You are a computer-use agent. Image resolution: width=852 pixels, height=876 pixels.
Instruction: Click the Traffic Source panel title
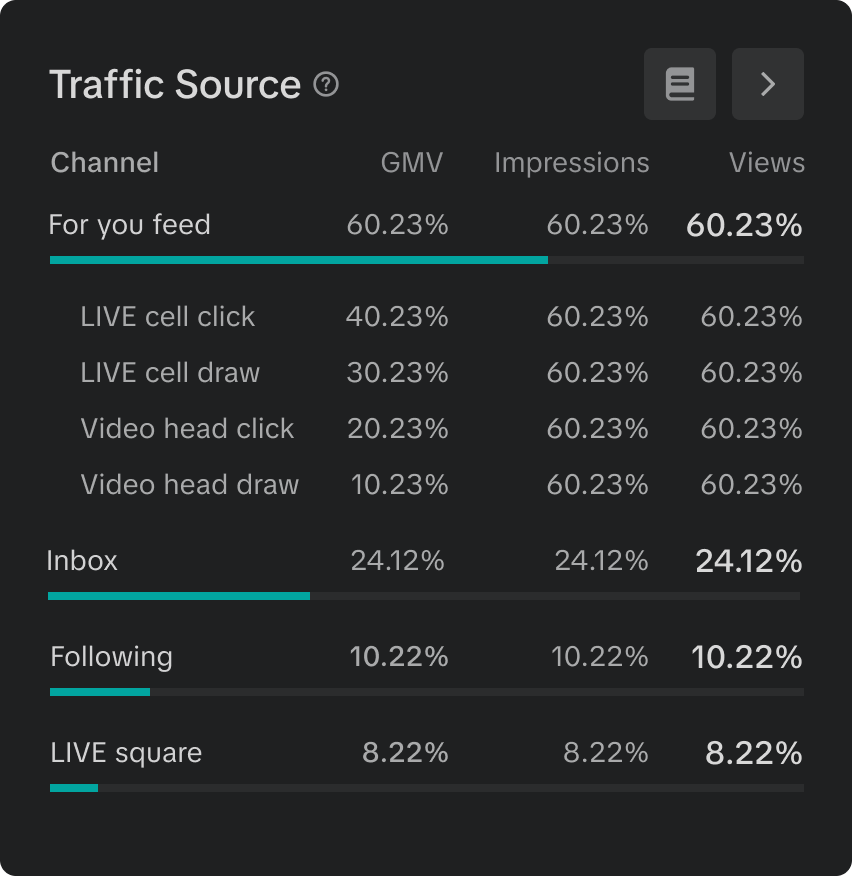click(x=175, y=85)
